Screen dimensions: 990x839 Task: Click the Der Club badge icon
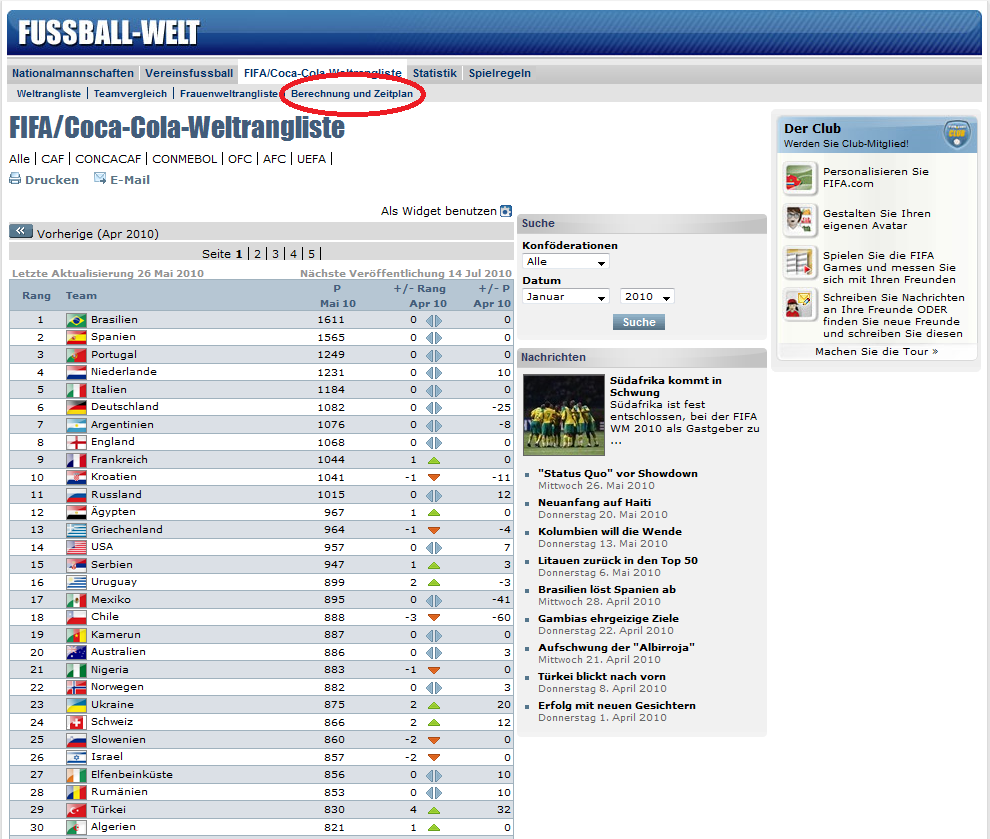point(957,134)
